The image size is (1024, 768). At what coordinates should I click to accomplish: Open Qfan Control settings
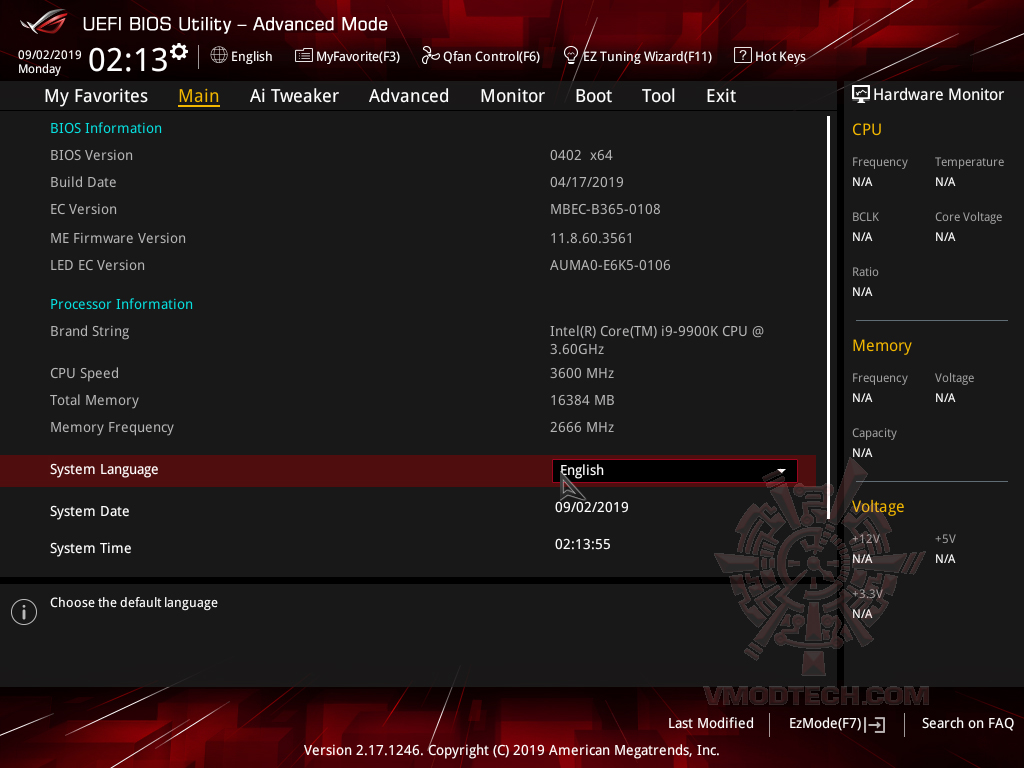pyautogui.click(x=481, y=56)
